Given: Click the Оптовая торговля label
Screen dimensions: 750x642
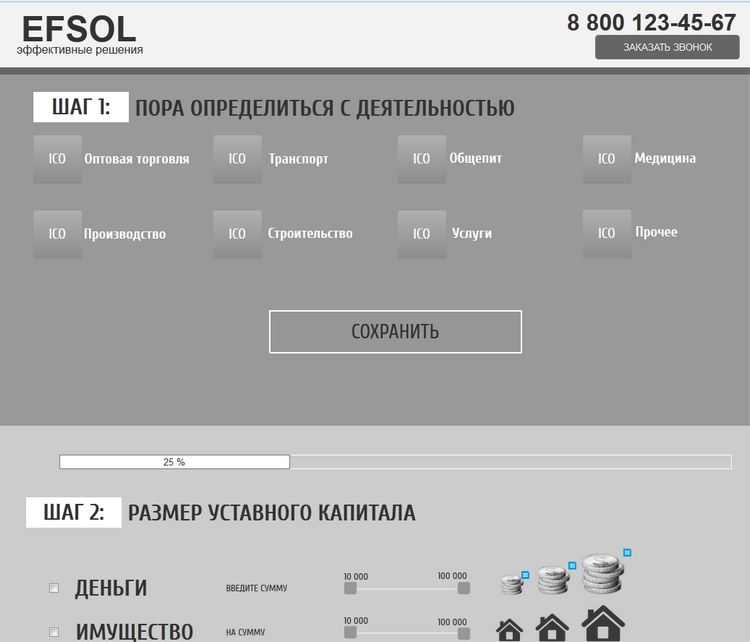Looking at the screenshot, I should click(137, 159).
